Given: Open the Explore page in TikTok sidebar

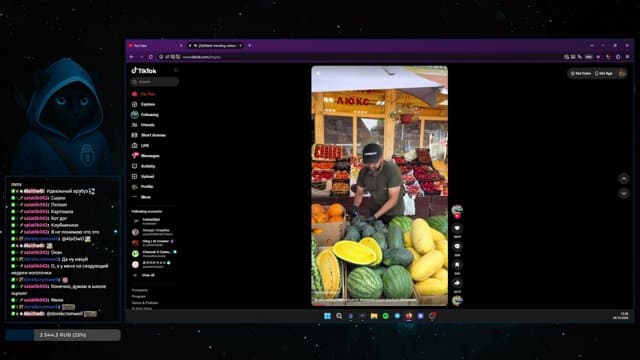Looking at the screenshot, I should pyautogui.click(x=143, y=104).
